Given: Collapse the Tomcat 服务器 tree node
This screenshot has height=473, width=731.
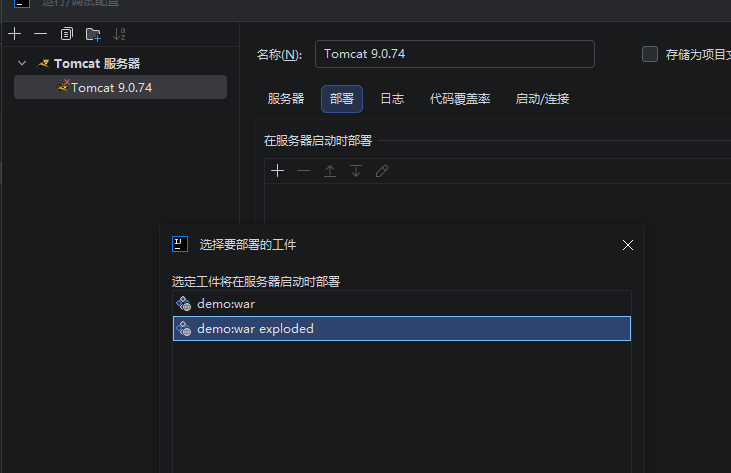Looking at the screenshot, I should [22, 63].
